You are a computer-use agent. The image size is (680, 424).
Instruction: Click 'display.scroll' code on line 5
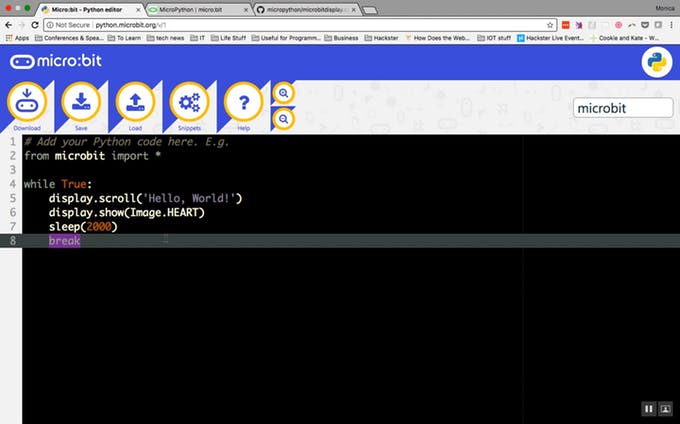tap(92, 198)
